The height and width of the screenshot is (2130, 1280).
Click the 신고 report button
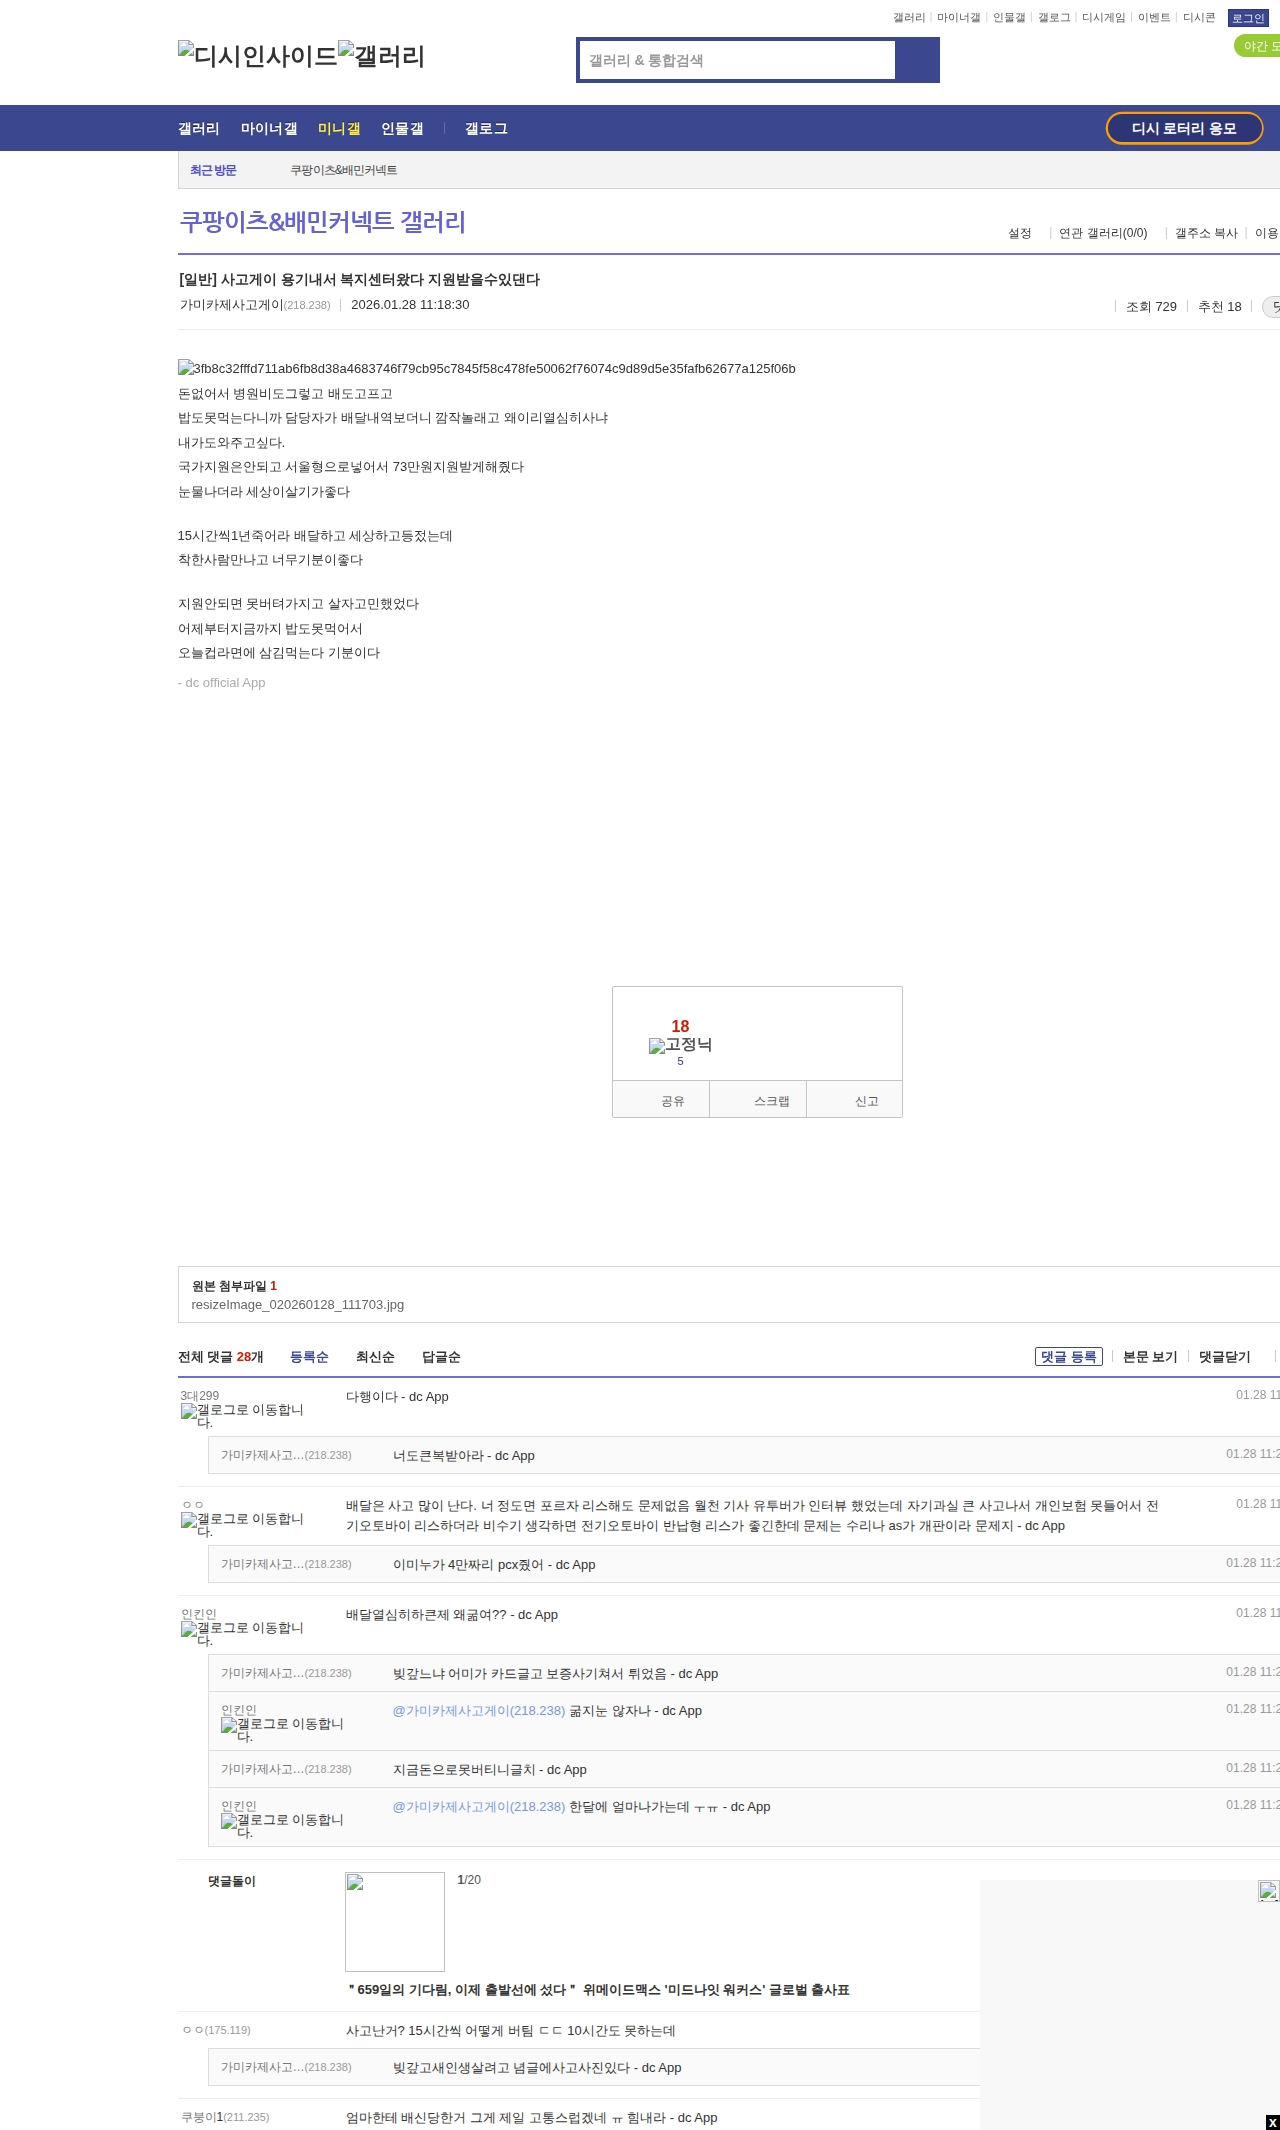point(855,1100)
